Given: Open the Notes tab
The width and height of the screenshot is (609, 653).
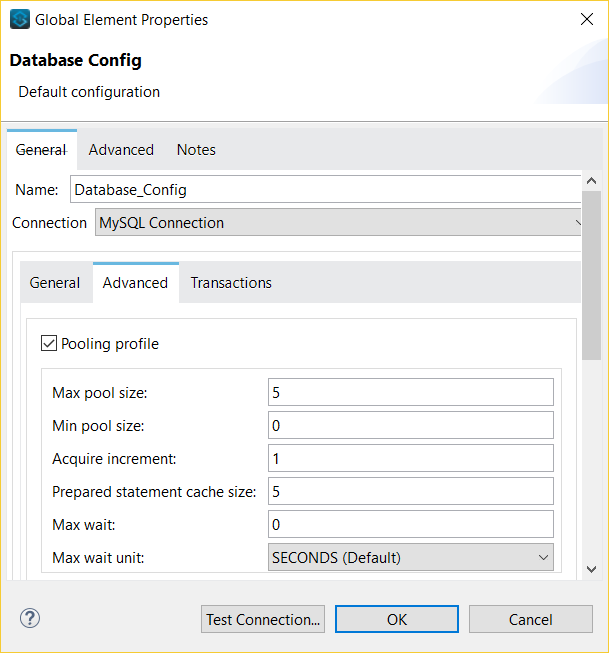Looking at the screenshot, I should click(x=196, y=150).
